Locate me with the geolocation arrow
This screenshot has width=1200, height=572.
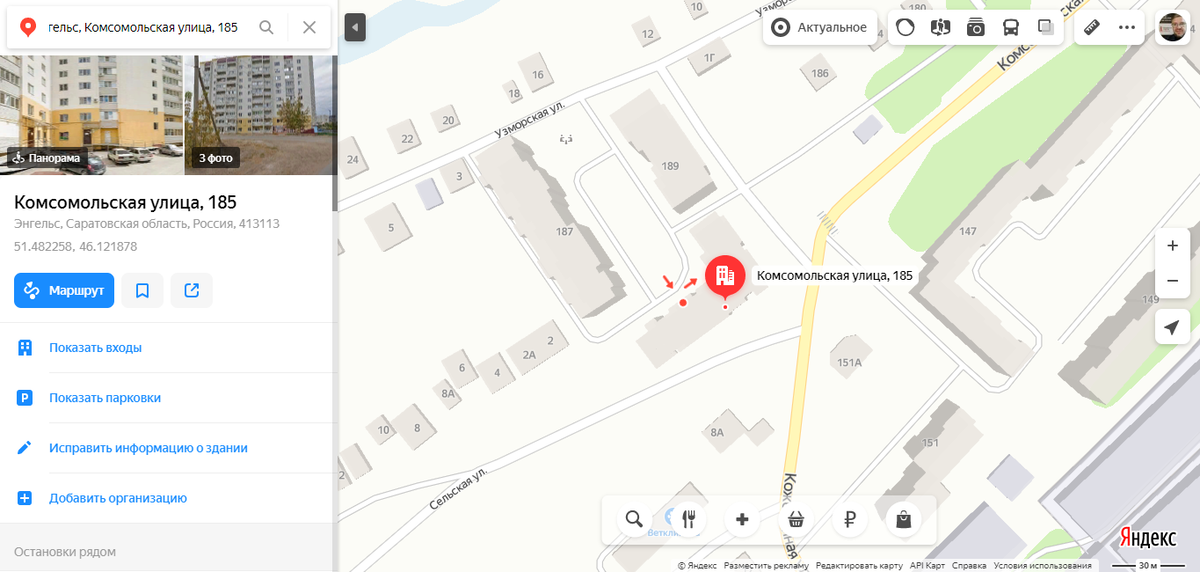tap(1172, 327)
